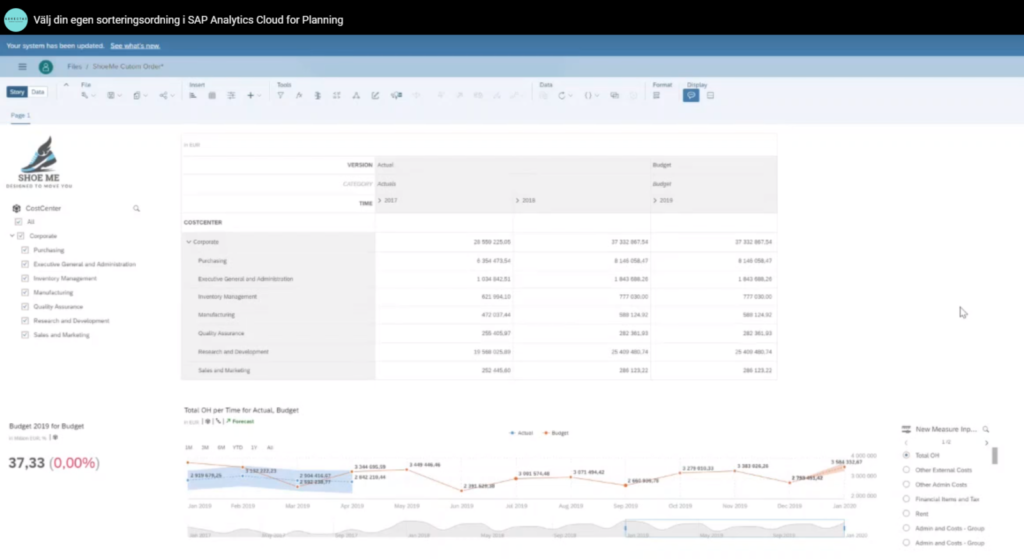Select the Other Admin Costs radio button

pyautogui.click(x=906, y=485)
